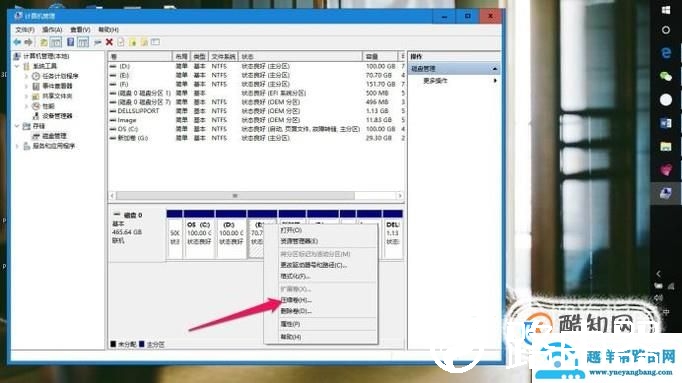The width and height of the screenshot is (682, 383).
Task: Click the 文件系统 column header
Action: [224, 57]
